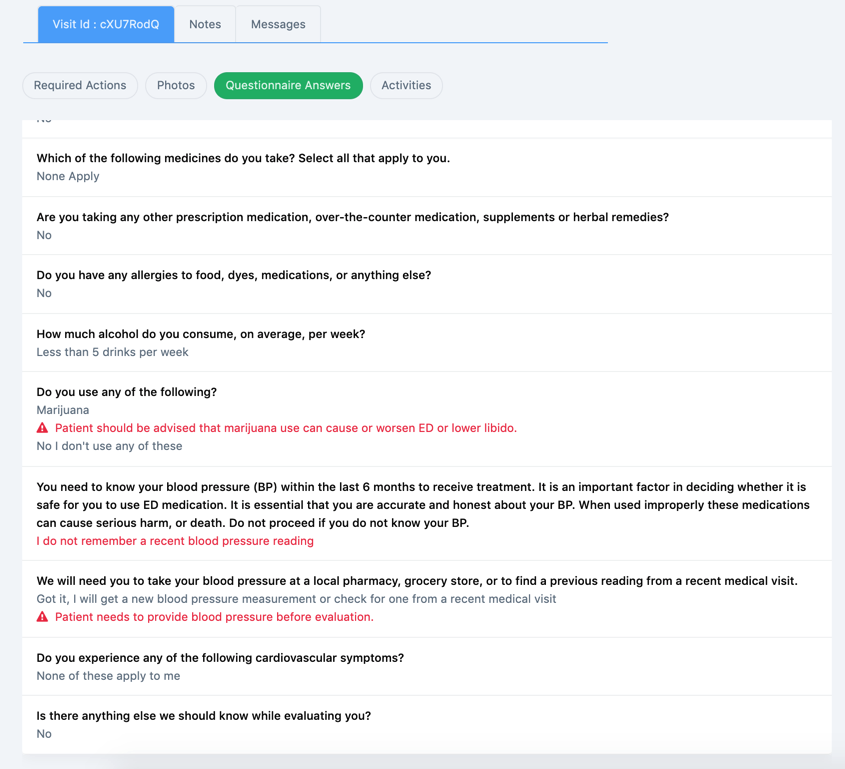Open the Visit Id cXU7RodQ tab
This screenshot has height=769, width=845.
pyautogui.click(x=106, y=24)
